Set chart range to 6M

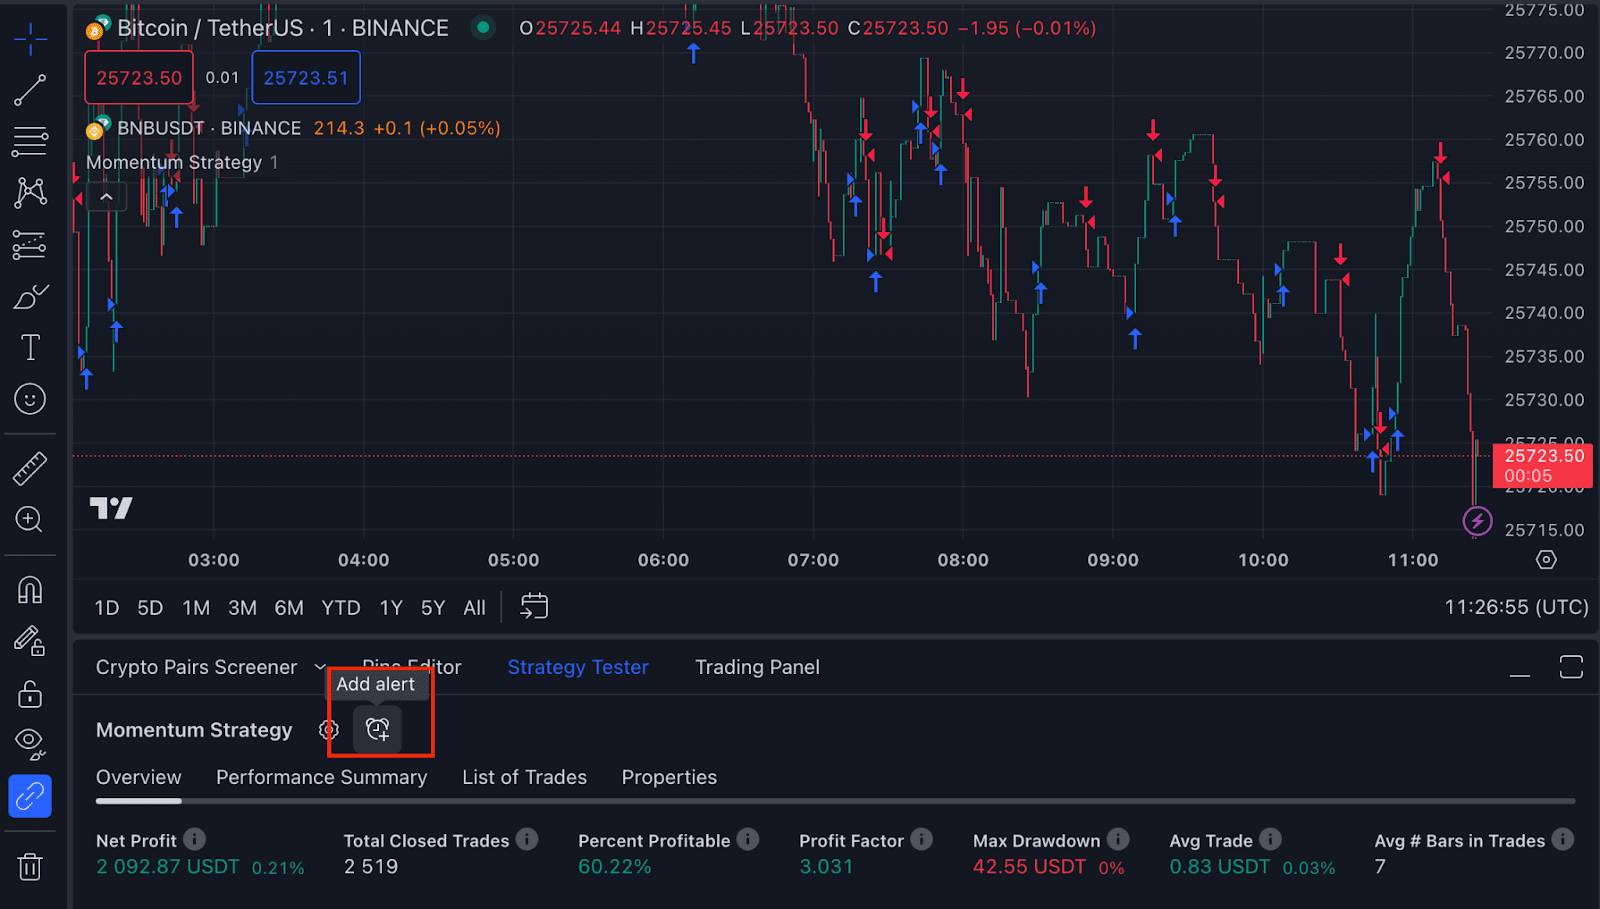tap(289, 608)
